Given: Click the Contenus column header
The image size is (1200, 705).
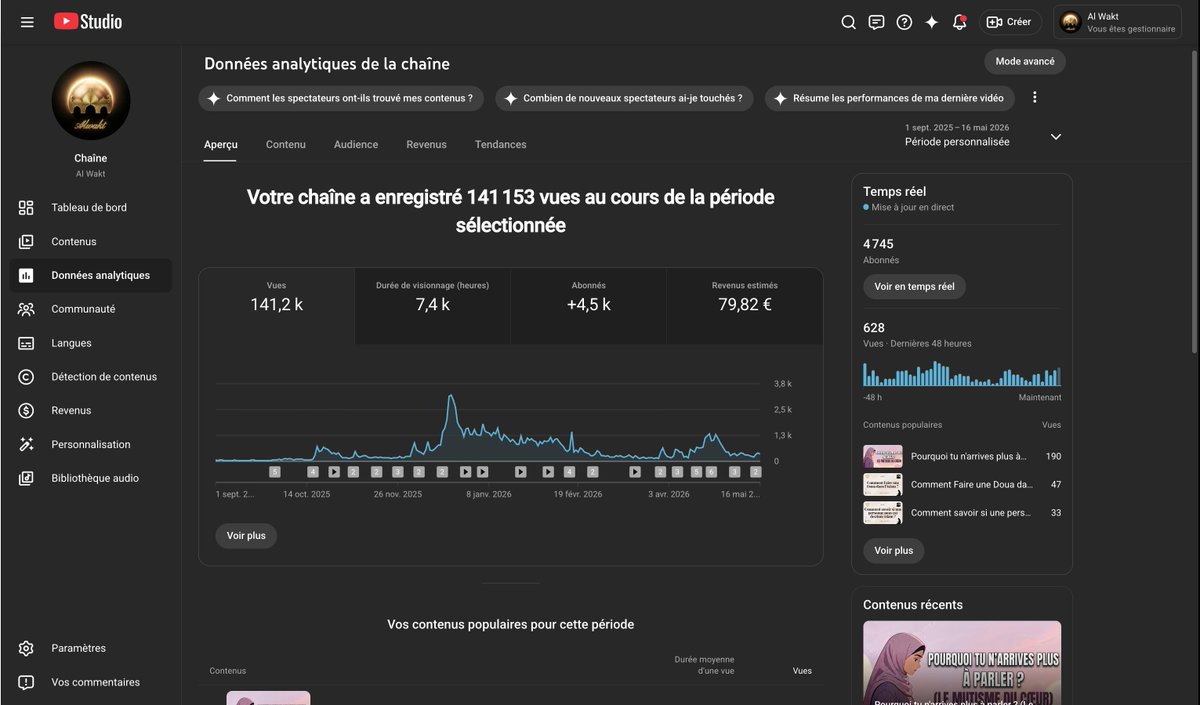Looking at the screenshot, I should coord(228,671).
